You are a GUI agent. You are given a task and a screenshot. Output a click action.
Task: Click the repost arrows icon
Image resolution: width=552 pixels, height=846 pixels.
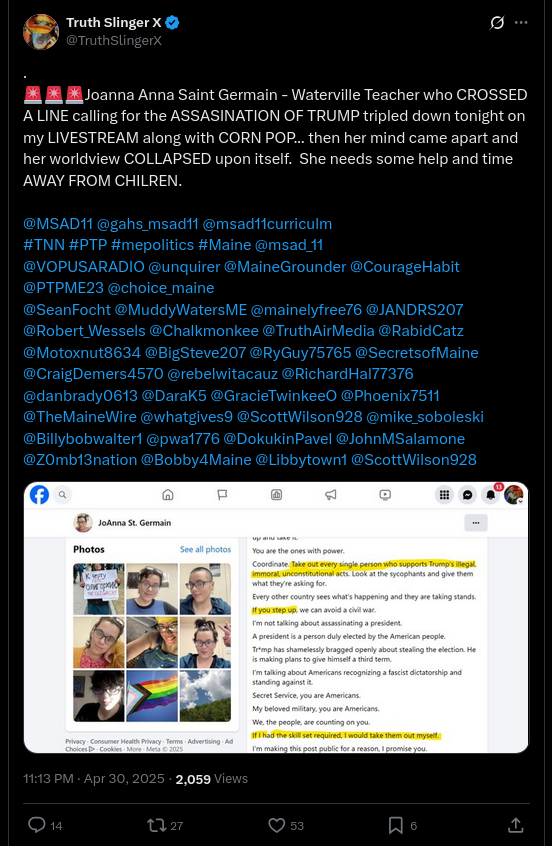pos(156,825)
